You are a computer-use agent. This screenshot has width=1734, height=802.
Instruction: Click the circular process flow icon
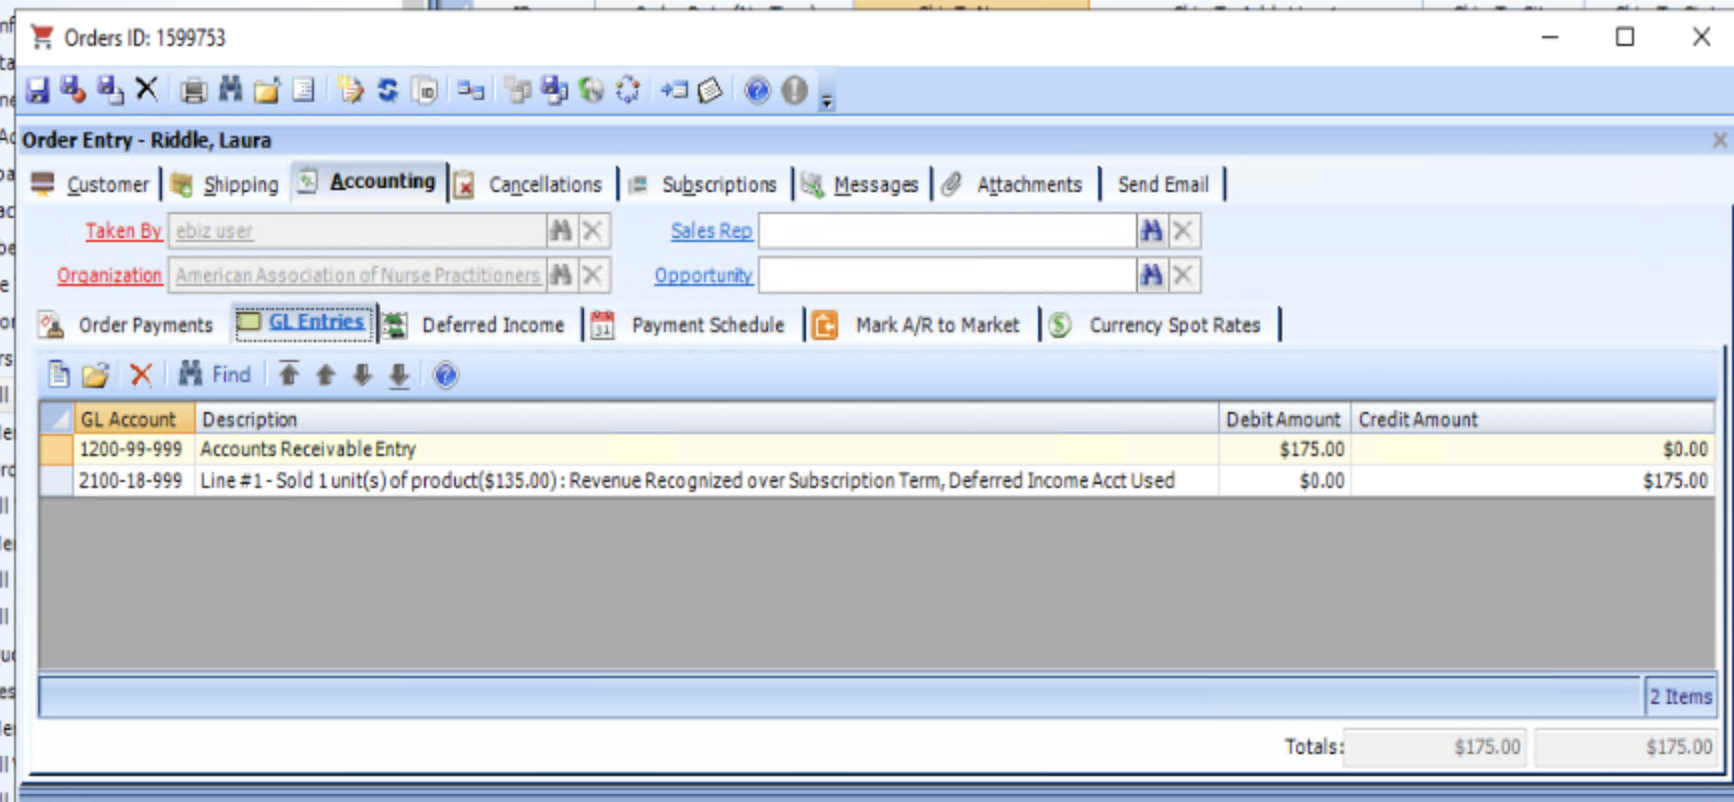click(x=628, y=91)
